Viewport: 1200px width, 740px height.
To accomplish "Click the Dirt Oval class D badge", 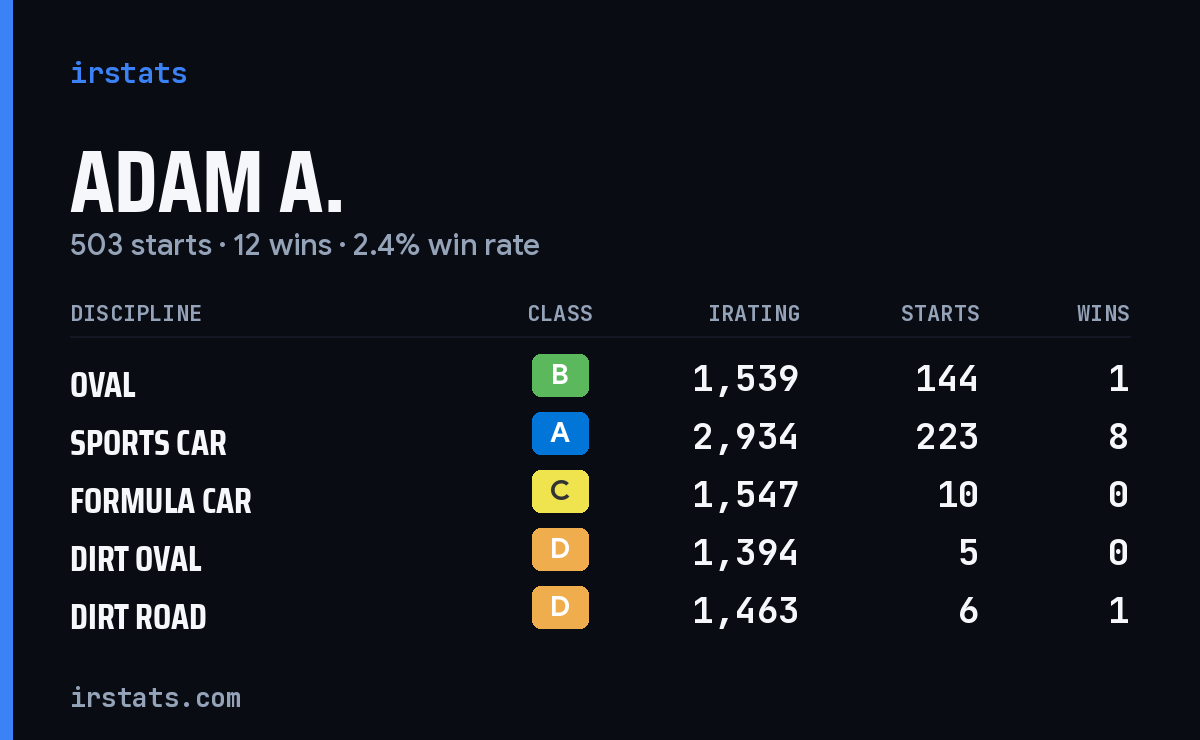I will click(560, 550).
